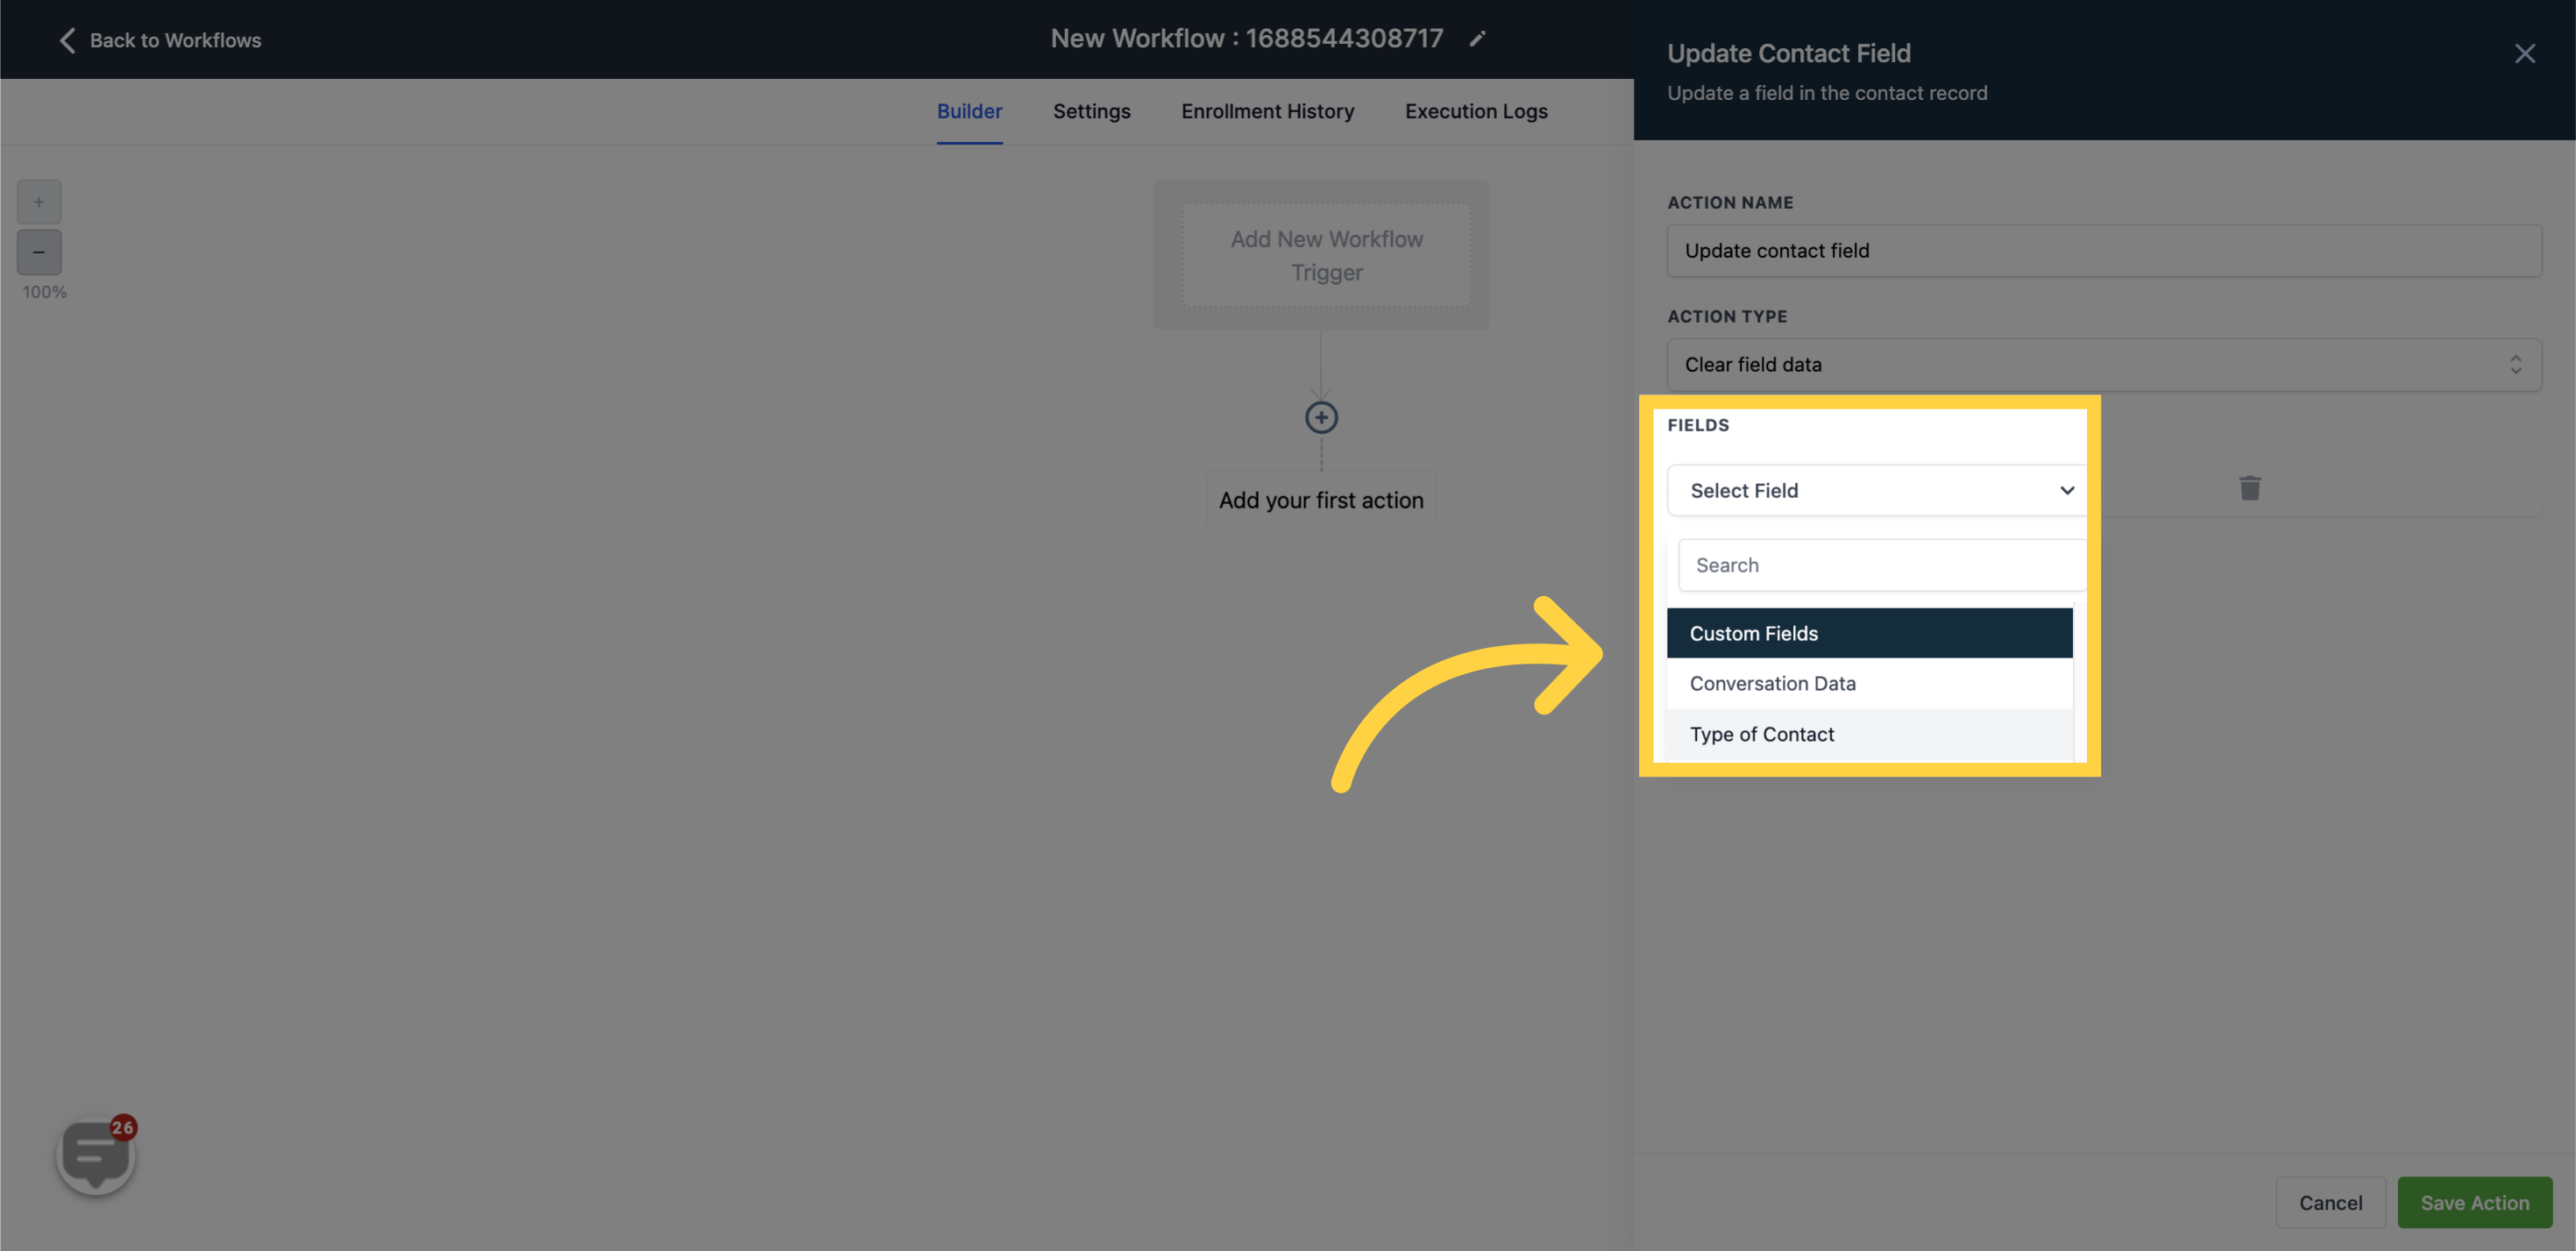Open the chat support widget
Image resolution: width=2576 pixels, height=1251 pixels.
click(96, 1156)
